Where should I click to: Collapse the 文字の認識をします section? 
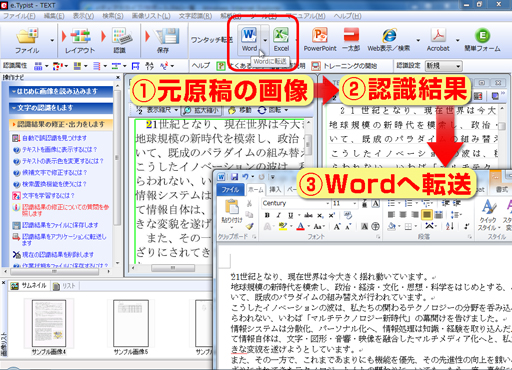click(61, 108)
